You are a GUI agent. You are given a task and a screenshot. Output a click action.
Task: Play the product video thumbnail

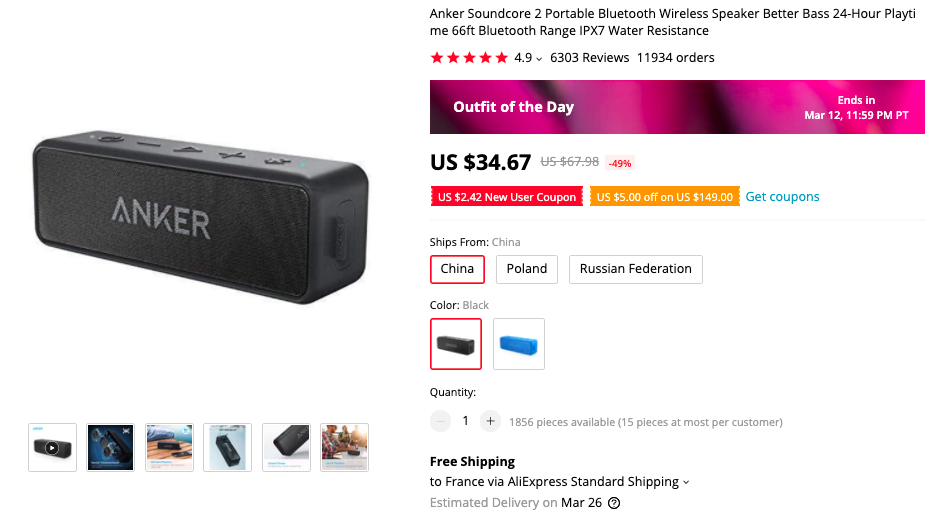coord(52,447)
